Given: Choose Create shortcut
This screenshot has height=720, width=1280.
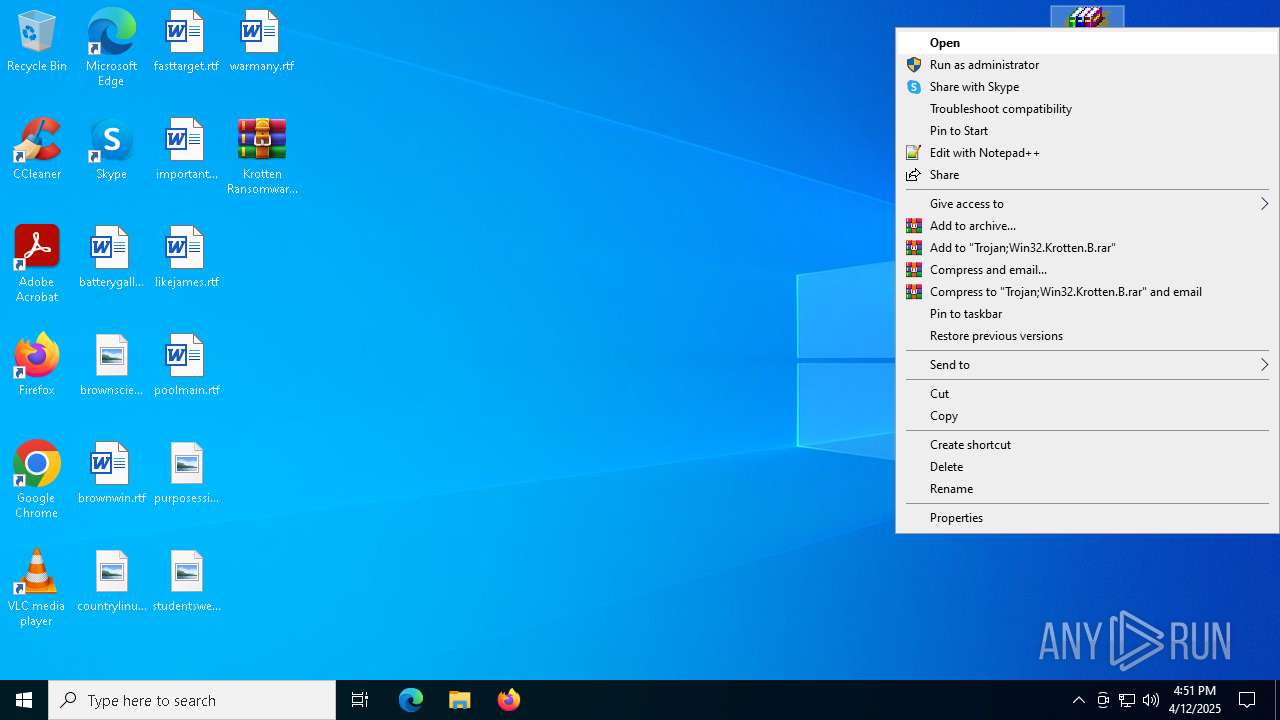Looking at the screenshot, I should 1087,445.
